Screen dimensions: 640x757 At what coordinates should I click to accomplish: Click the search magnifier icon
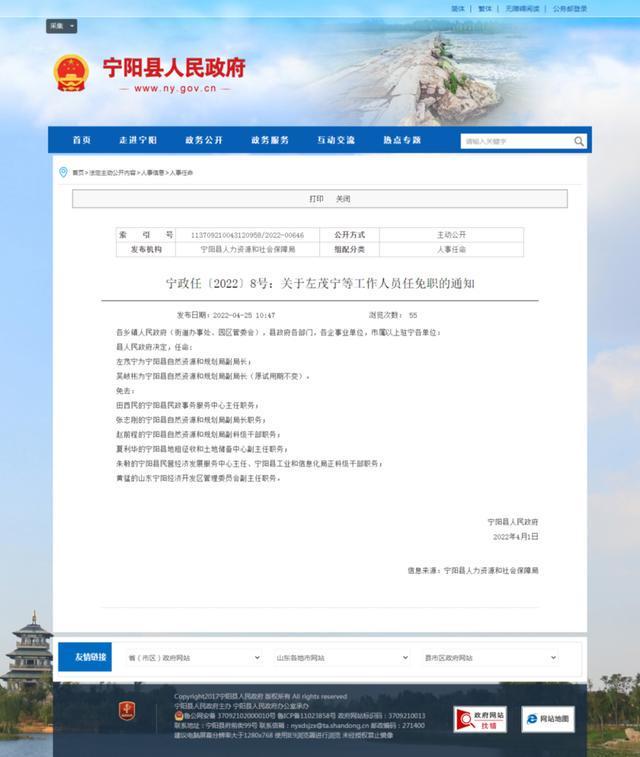[x=578, y=141]
